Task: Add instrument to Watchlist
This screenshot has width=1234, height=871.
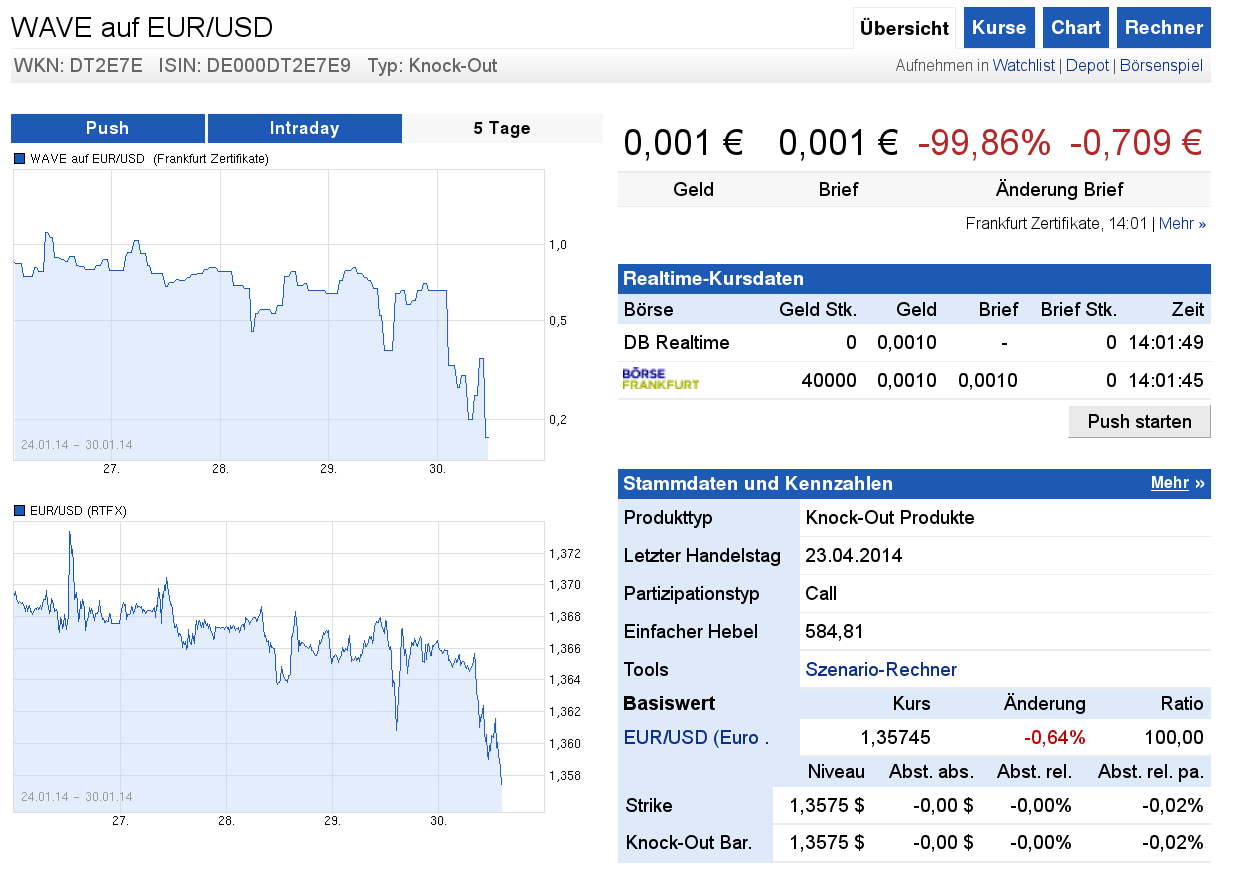Action: pos(1023,65)
